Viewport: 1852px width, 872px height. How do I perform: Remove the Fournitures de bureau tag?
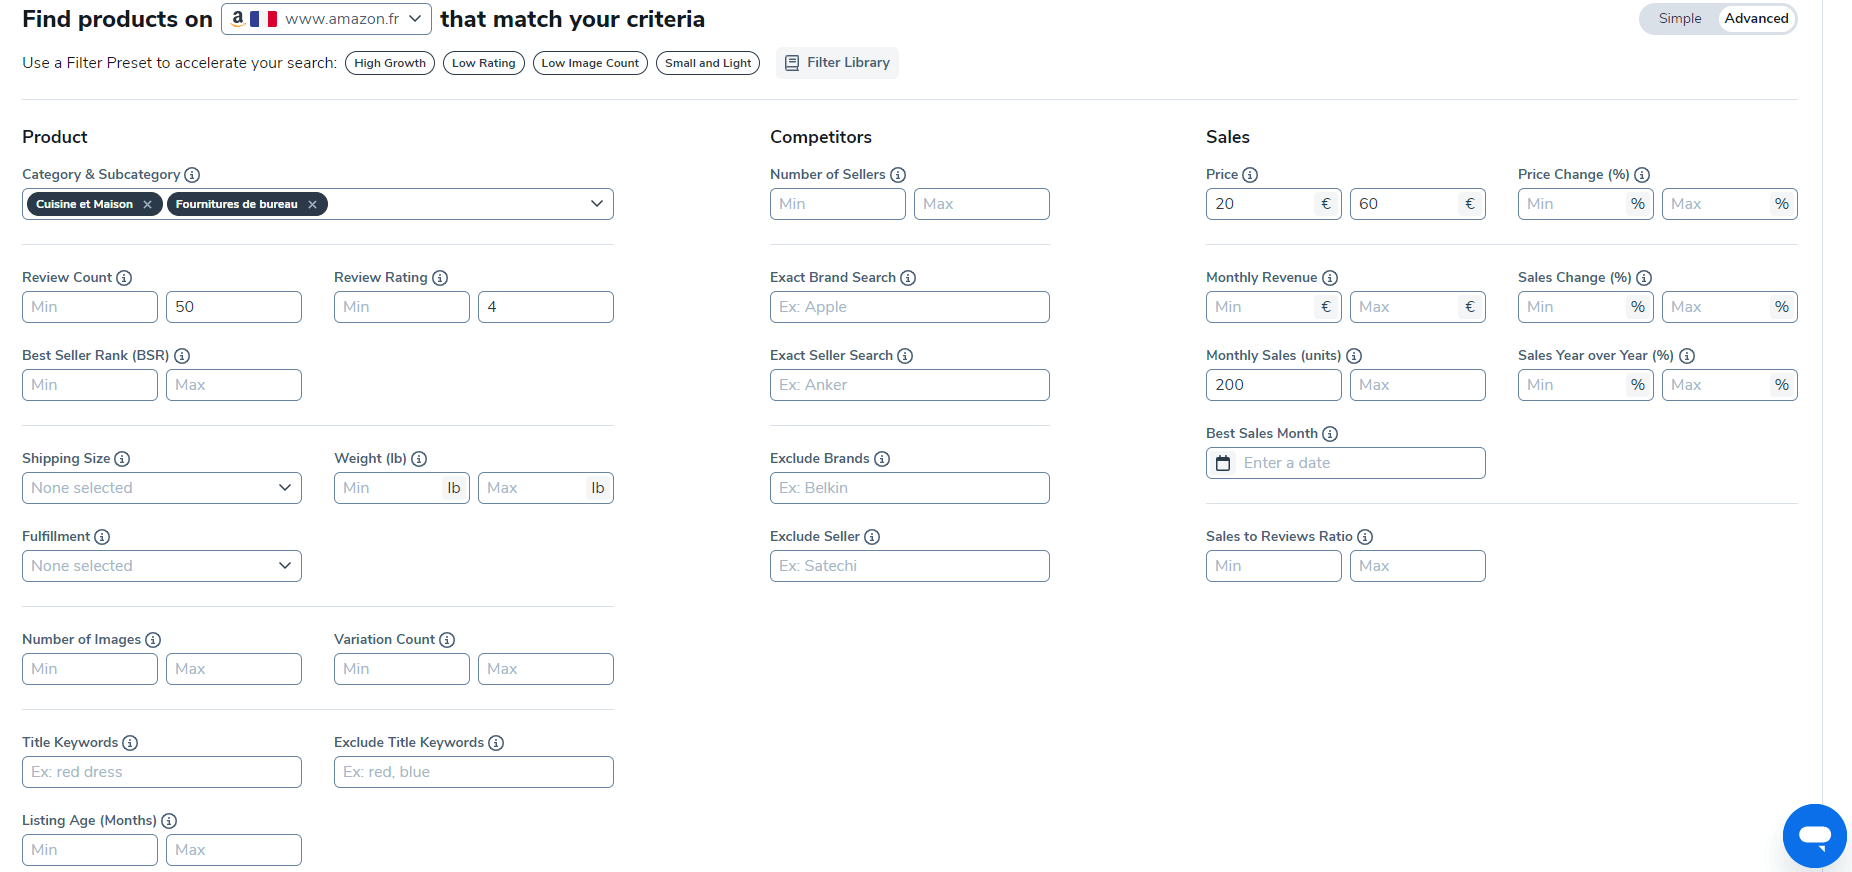tap(313, 204)
